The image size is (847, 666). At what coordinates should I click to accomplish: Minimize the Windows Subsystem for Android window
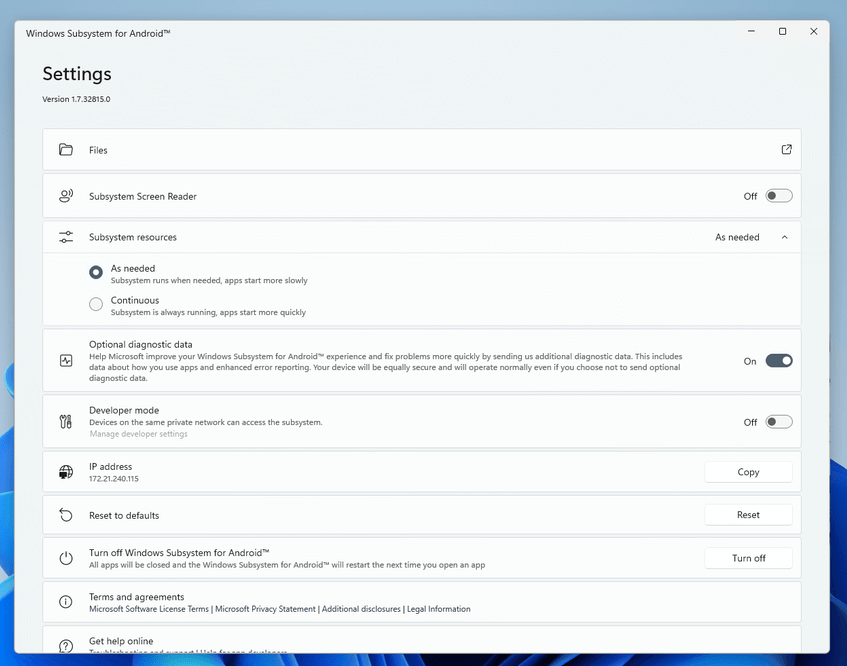[751, 31]
